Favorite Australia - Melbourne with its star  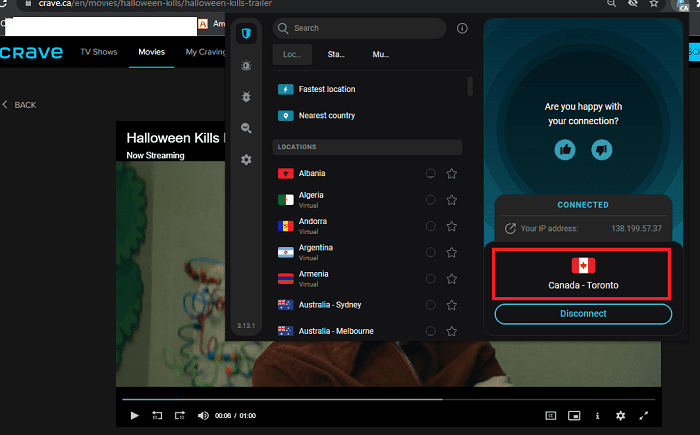(451, 331)
